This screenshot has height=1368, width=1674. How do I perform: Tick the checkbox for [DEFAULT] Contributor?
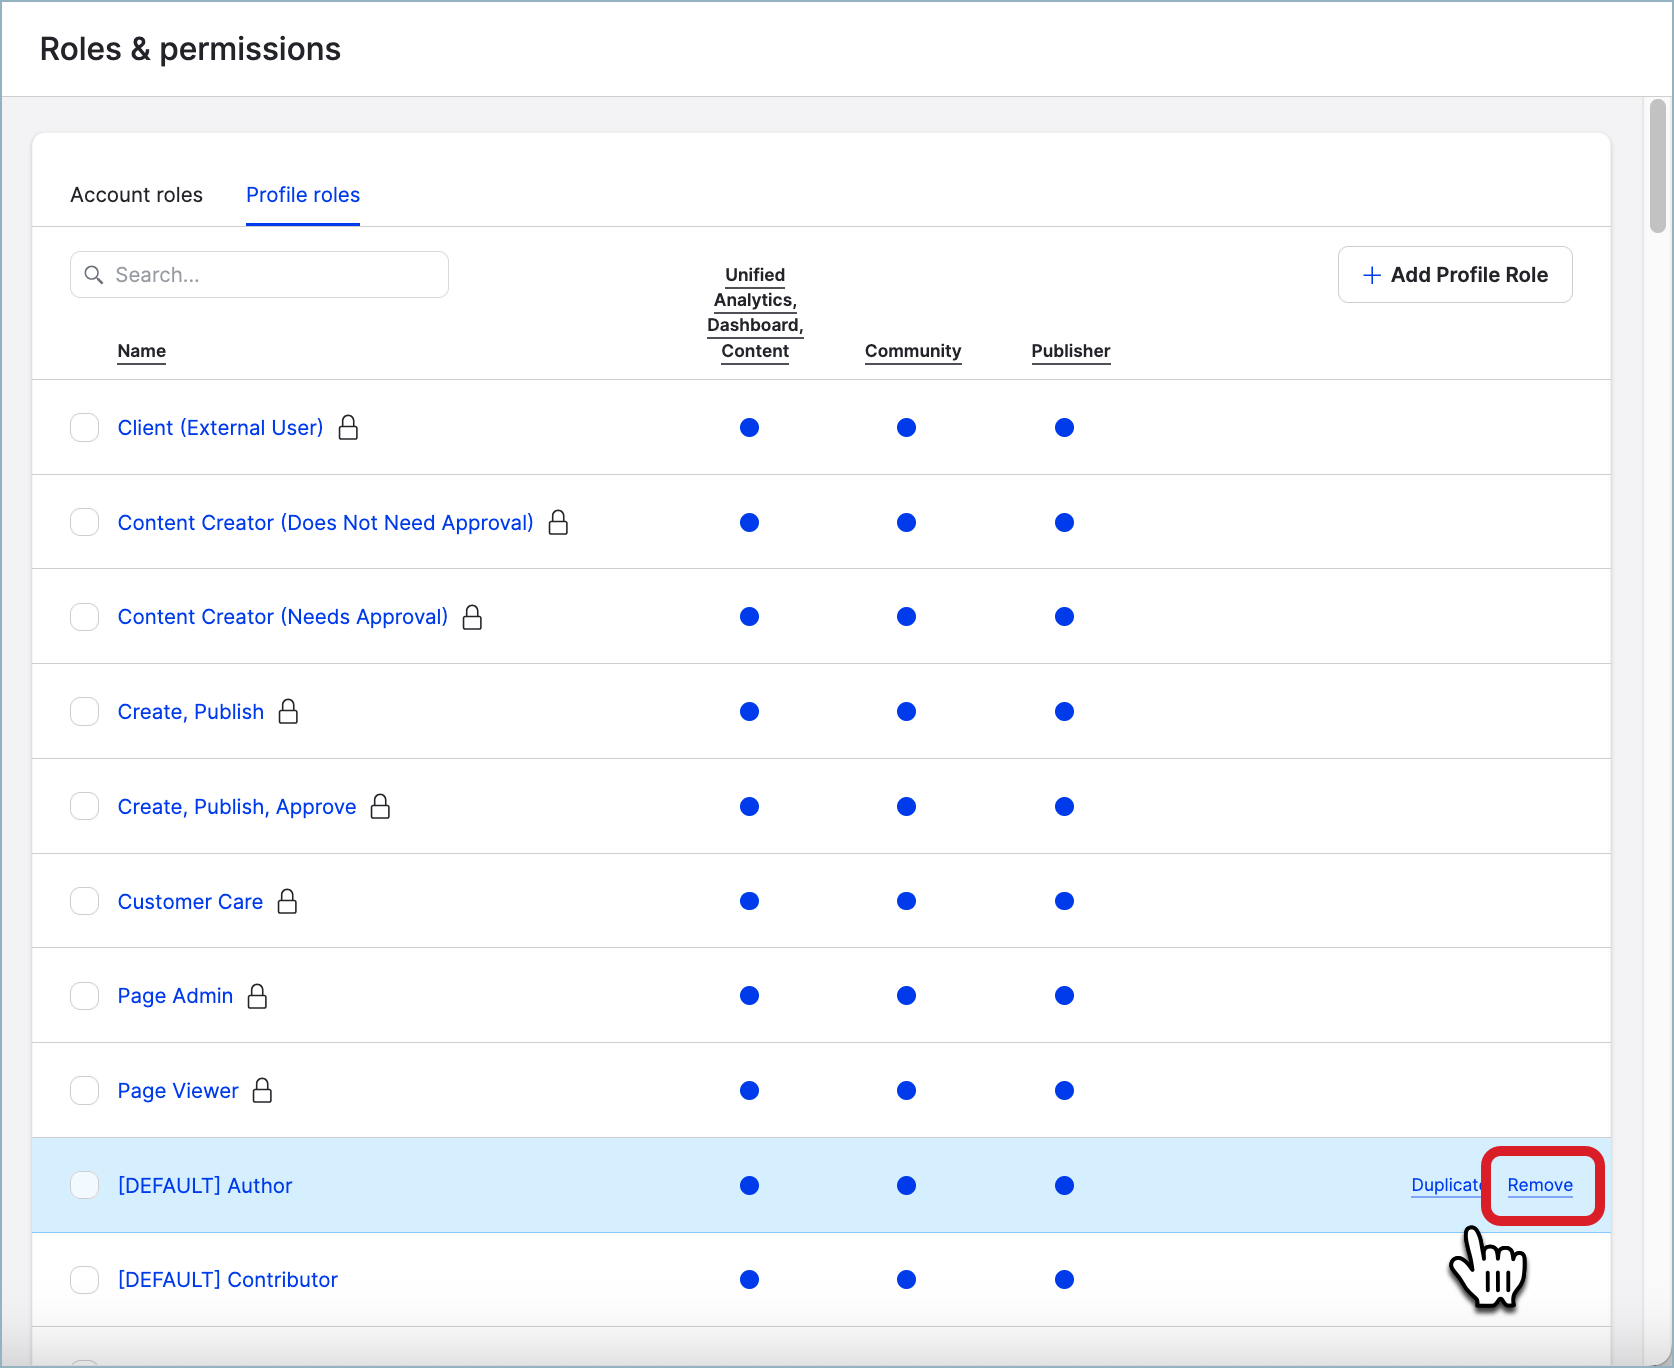pyautogui.click(x=85, y=1279)
